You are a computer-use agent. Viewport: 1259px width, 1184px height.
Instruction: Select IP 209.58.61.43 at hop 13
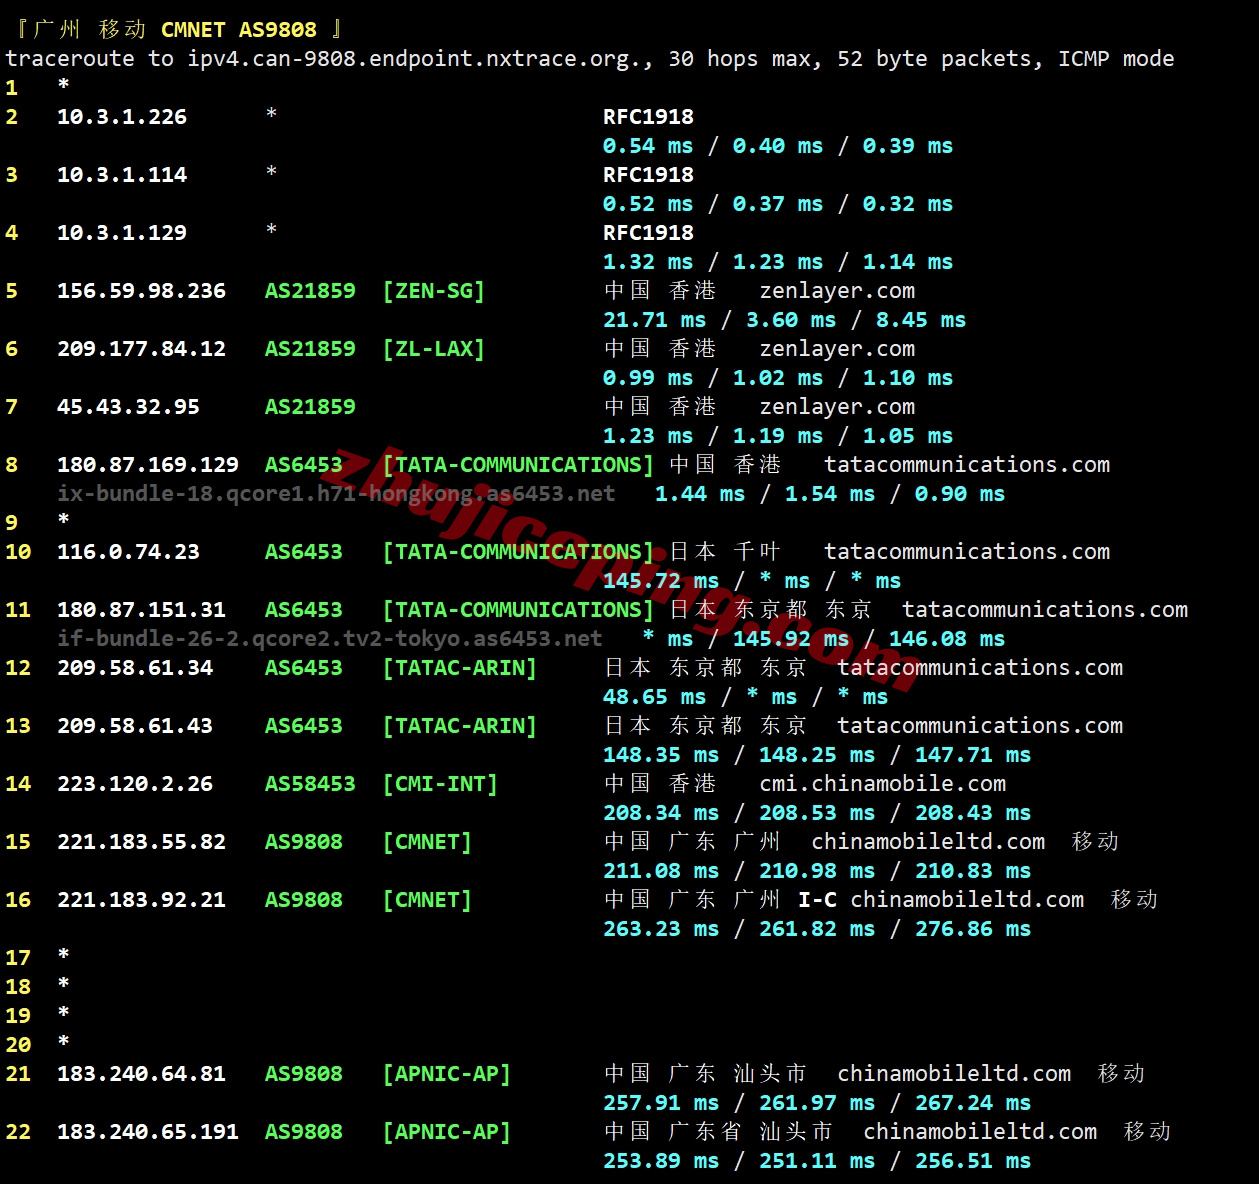coord(135,726)
